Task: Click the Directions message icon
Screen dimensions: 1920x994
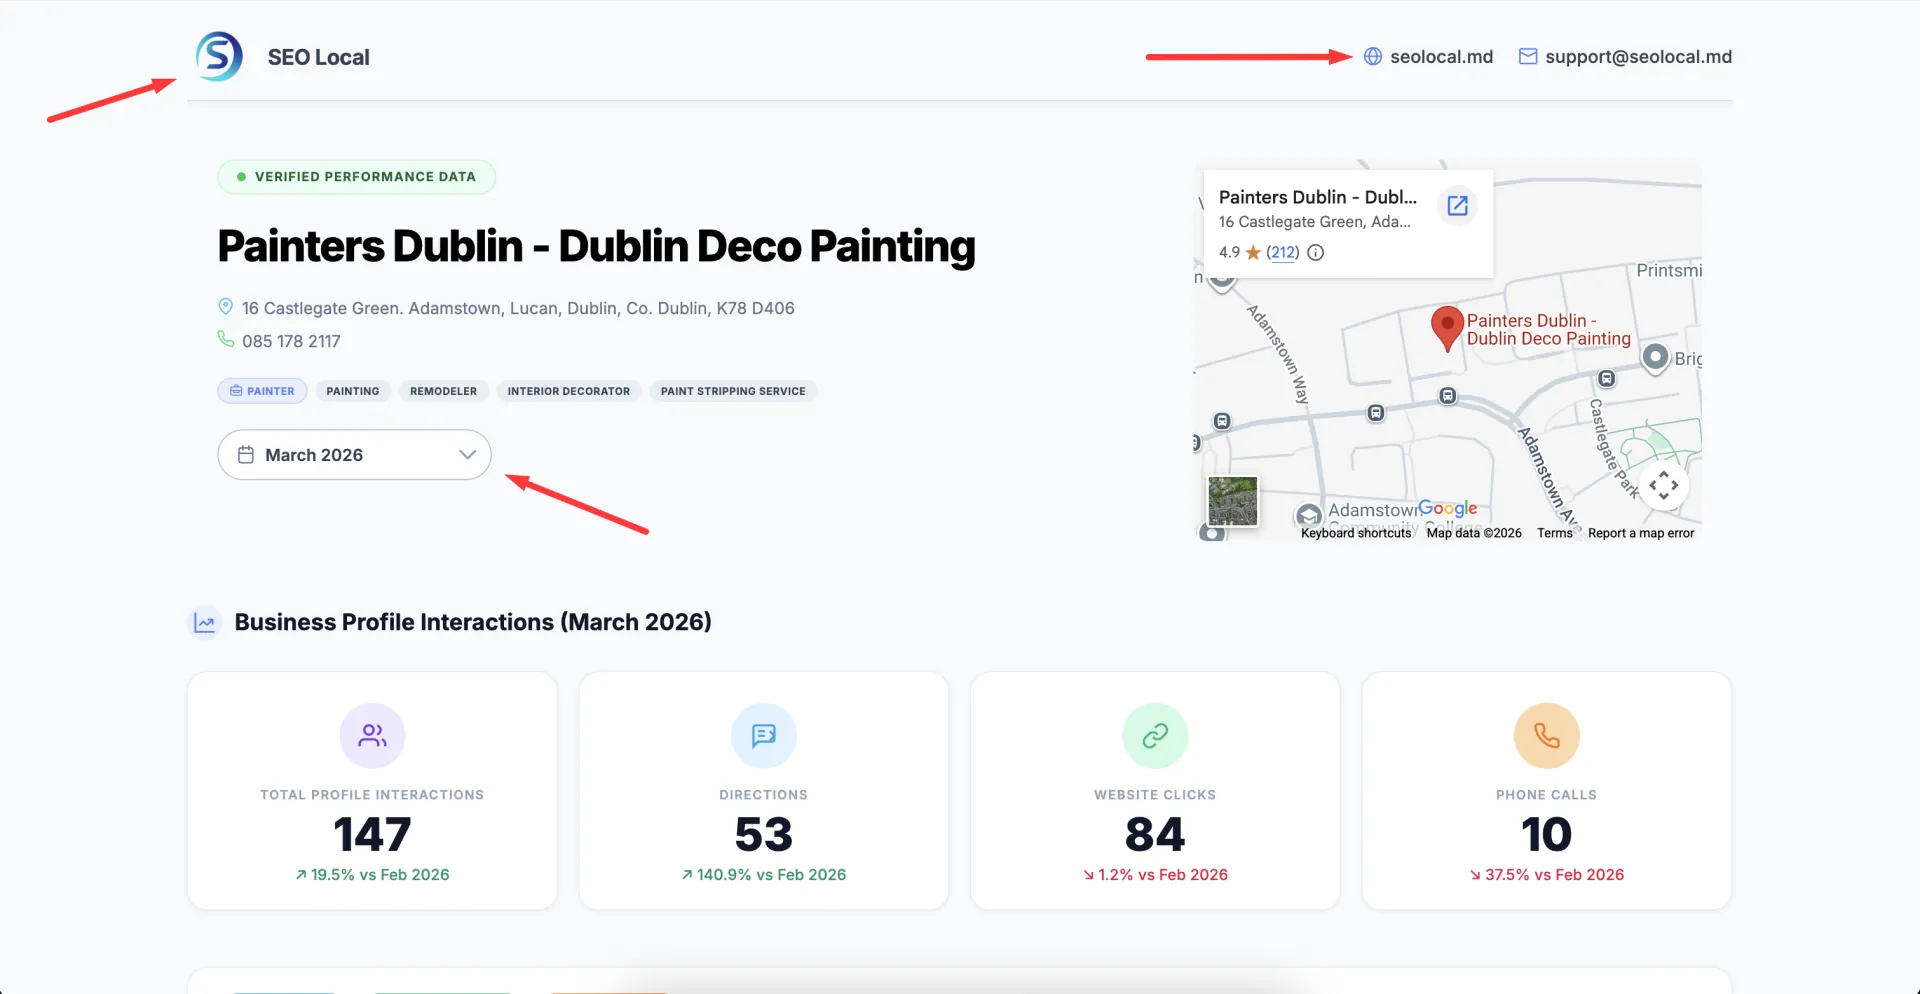Action: [x=764, y=736]
